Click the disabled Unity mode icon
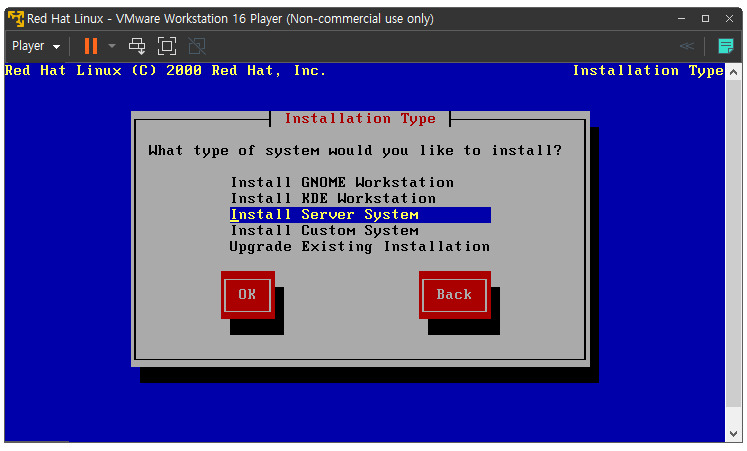747x451 pixels. (197, 46)
